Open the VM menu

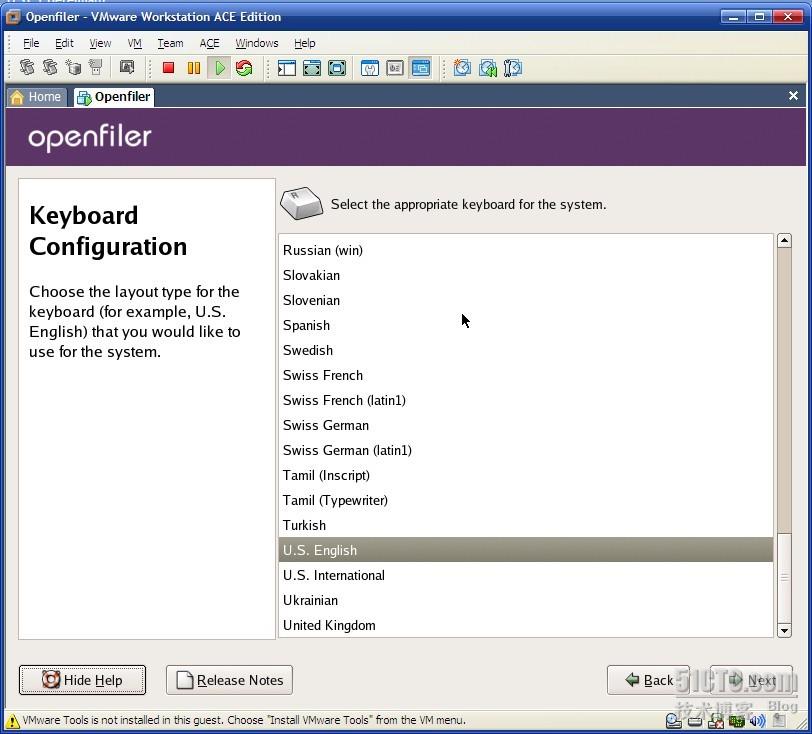coord(135,44)
